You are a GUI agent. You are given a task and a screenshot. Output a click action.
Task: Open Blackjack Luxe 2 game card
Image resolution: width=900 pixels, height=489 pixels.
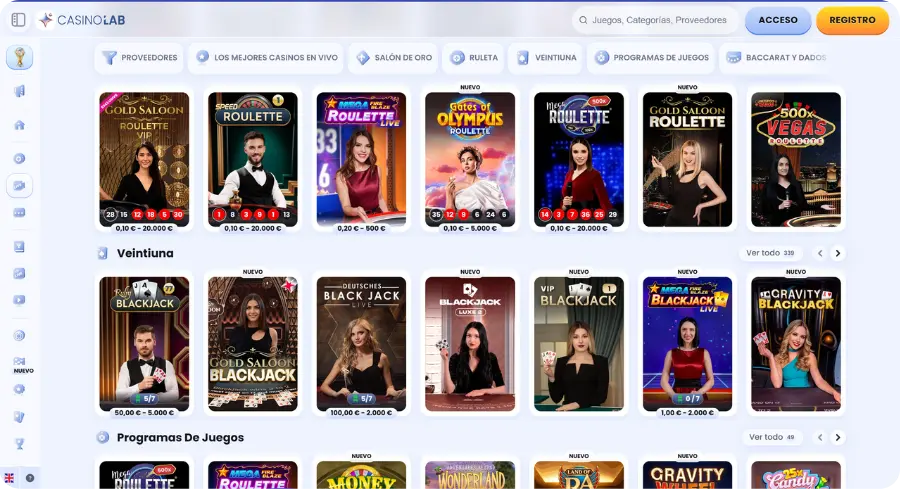coord(470,344)
